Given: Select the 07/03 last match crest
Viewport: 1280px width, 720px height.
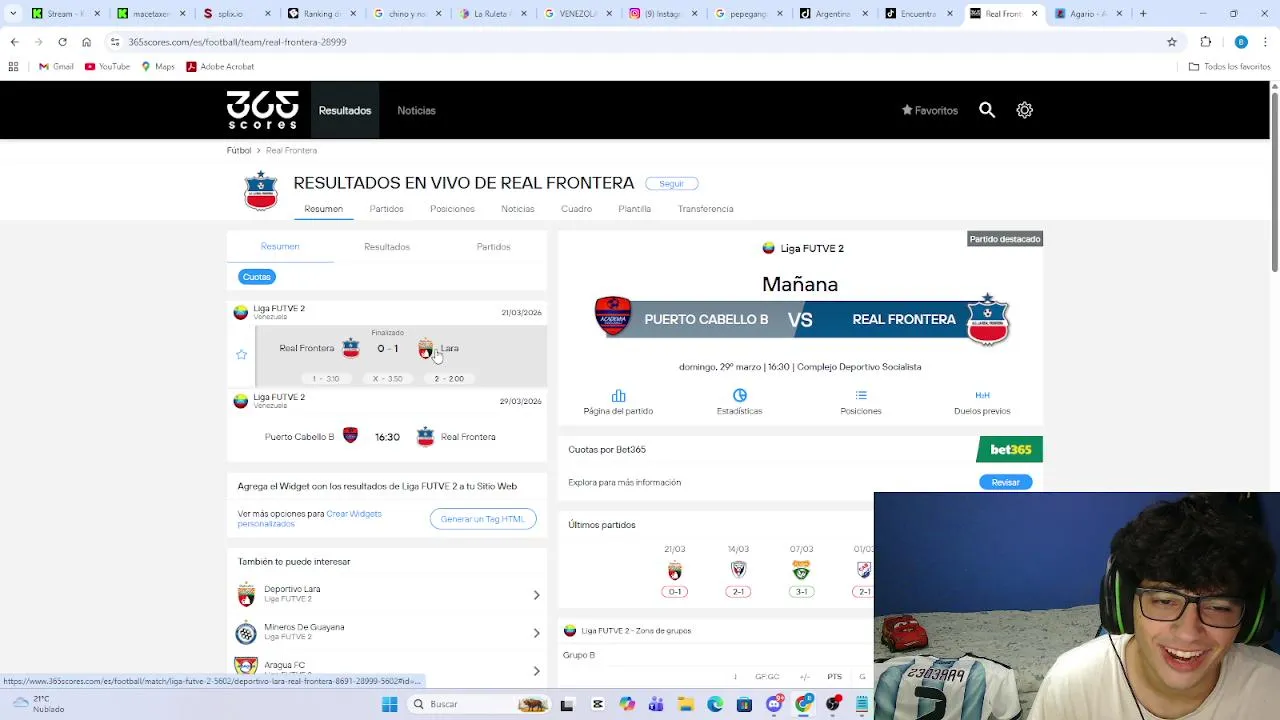Looking at the screenshot, I should tap(801, 570).
